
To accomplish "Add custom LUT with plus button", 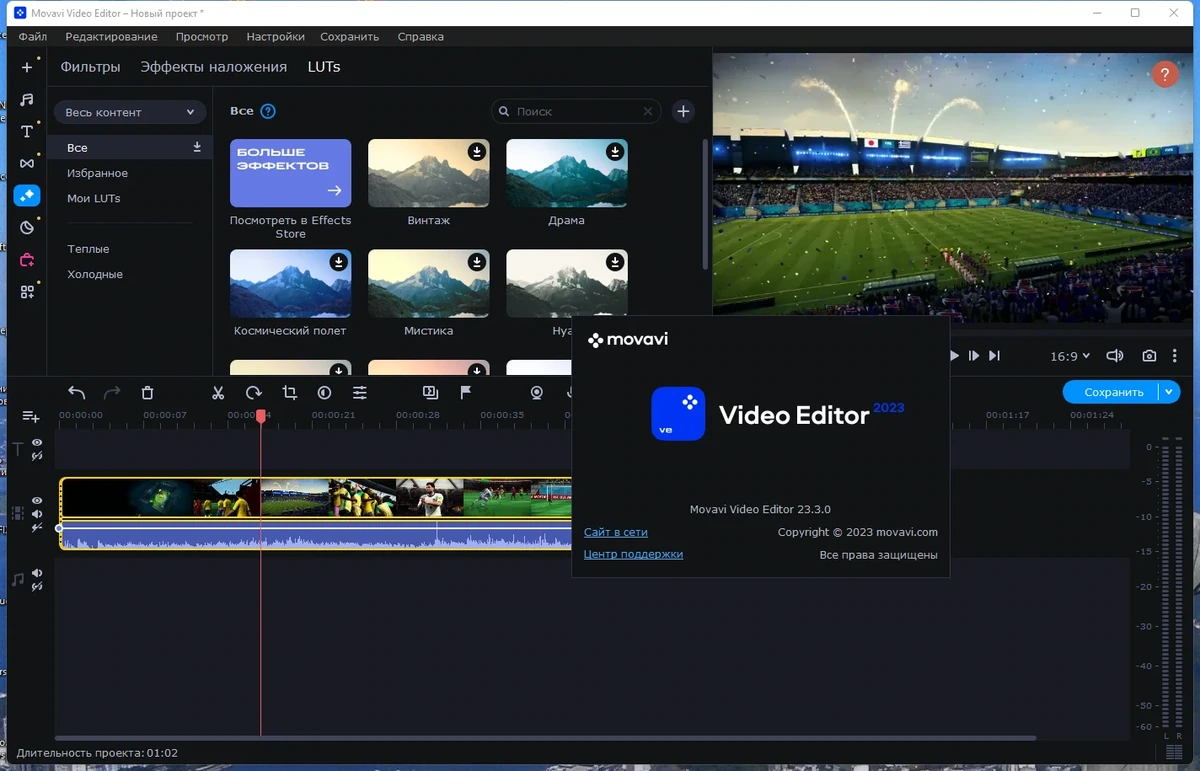I will (x=683, y=111).
